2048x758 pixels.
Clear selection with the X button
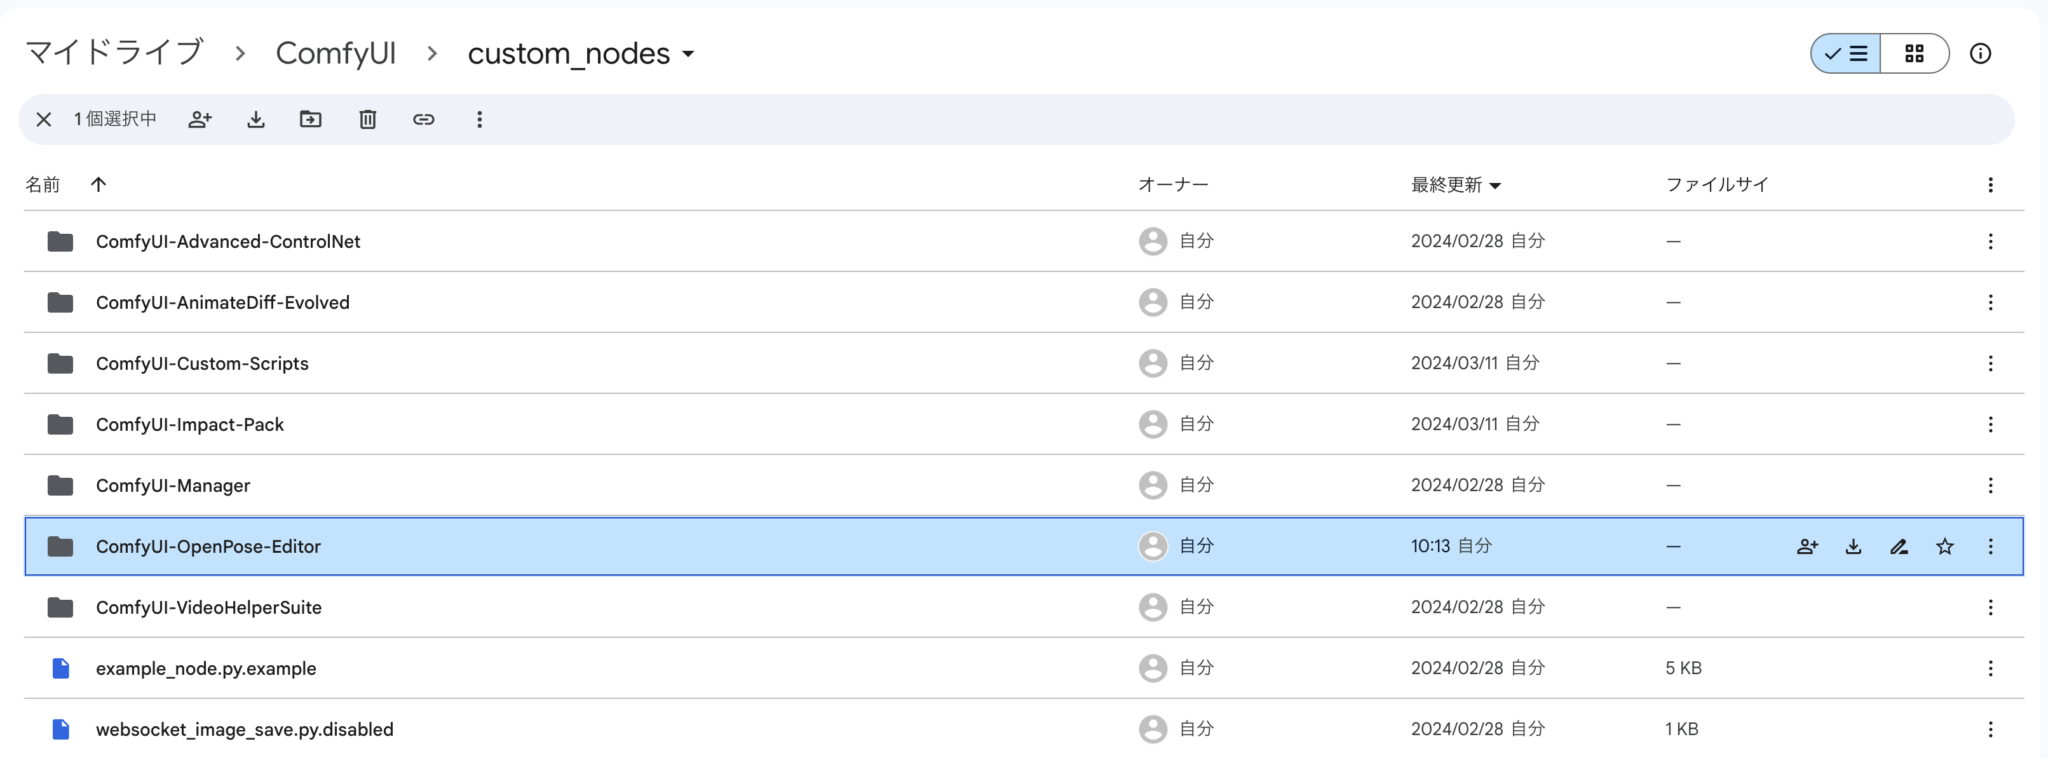click(44, 120)
